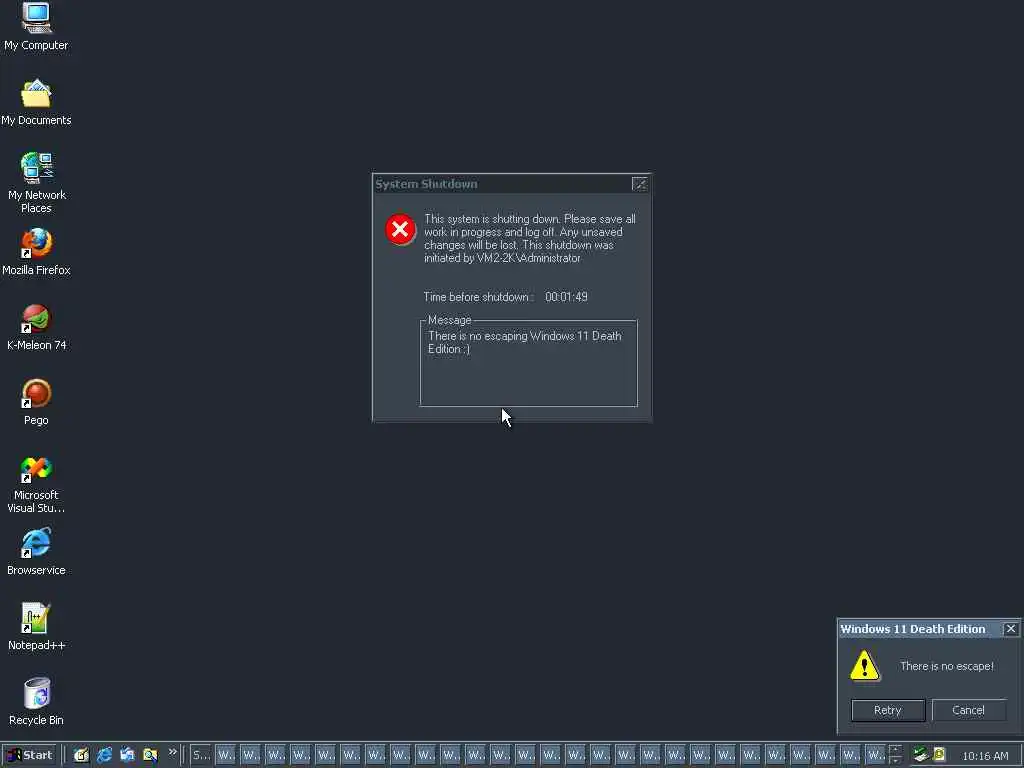The height and width of the screenshot is (768, 1024).
Task: Click the 'There is no escape!' text
Action: [x=946, y=666]
